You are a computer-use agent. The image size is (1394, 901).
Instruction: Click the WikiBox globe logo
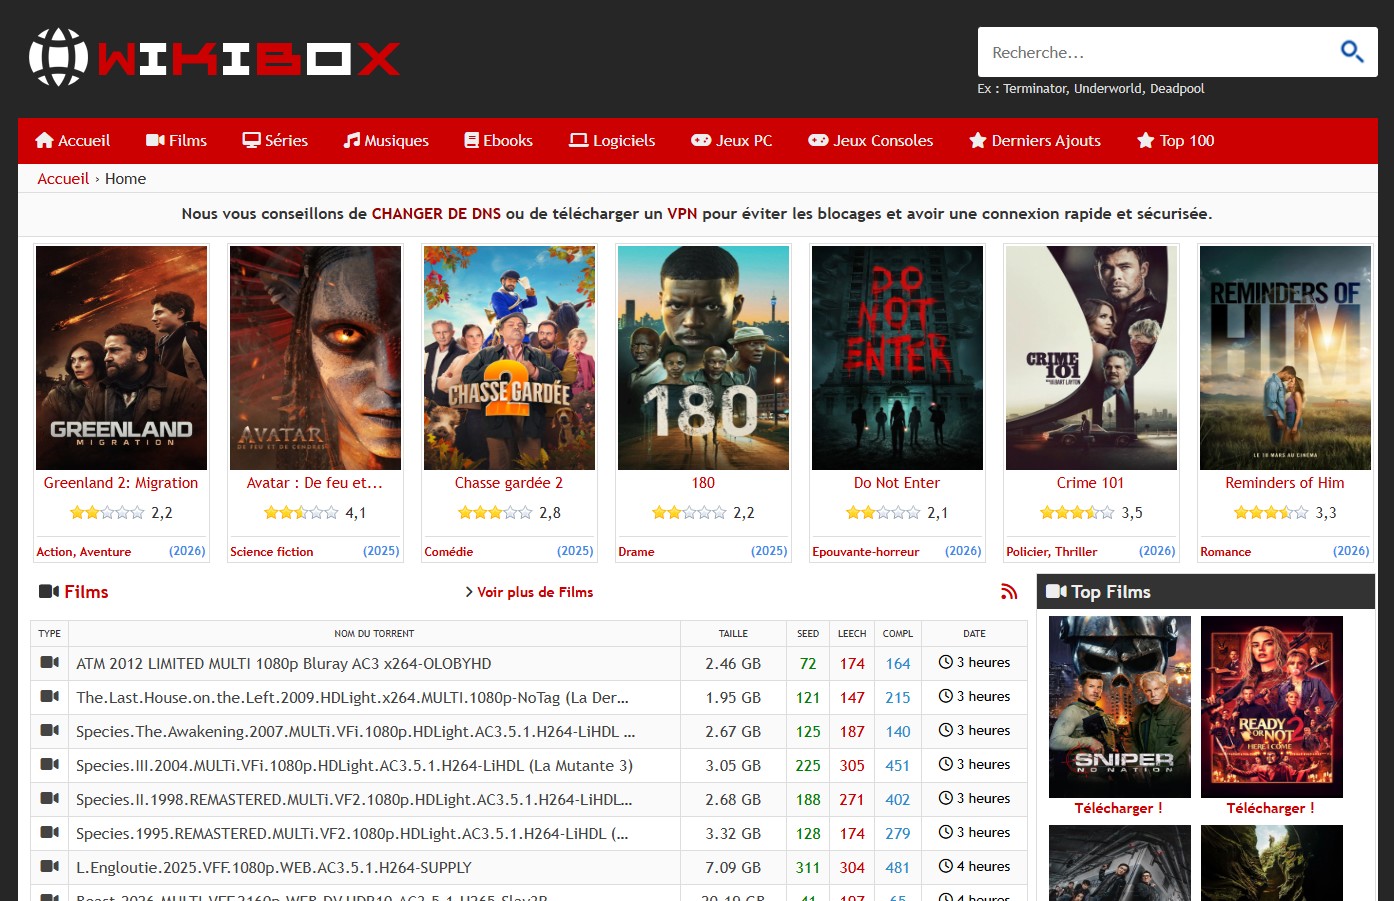[x=58, y=57]
